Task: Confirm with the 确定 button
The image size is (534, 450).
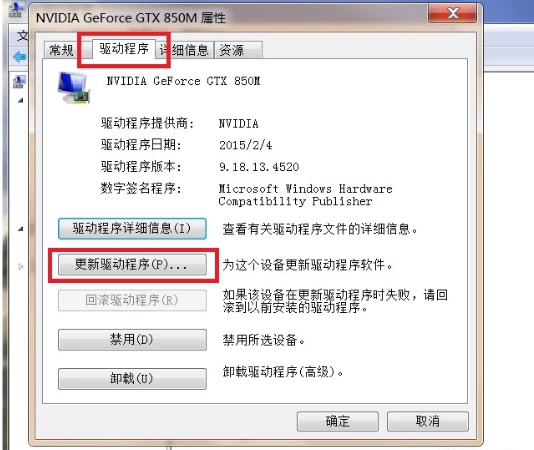Action: [337, 421]
